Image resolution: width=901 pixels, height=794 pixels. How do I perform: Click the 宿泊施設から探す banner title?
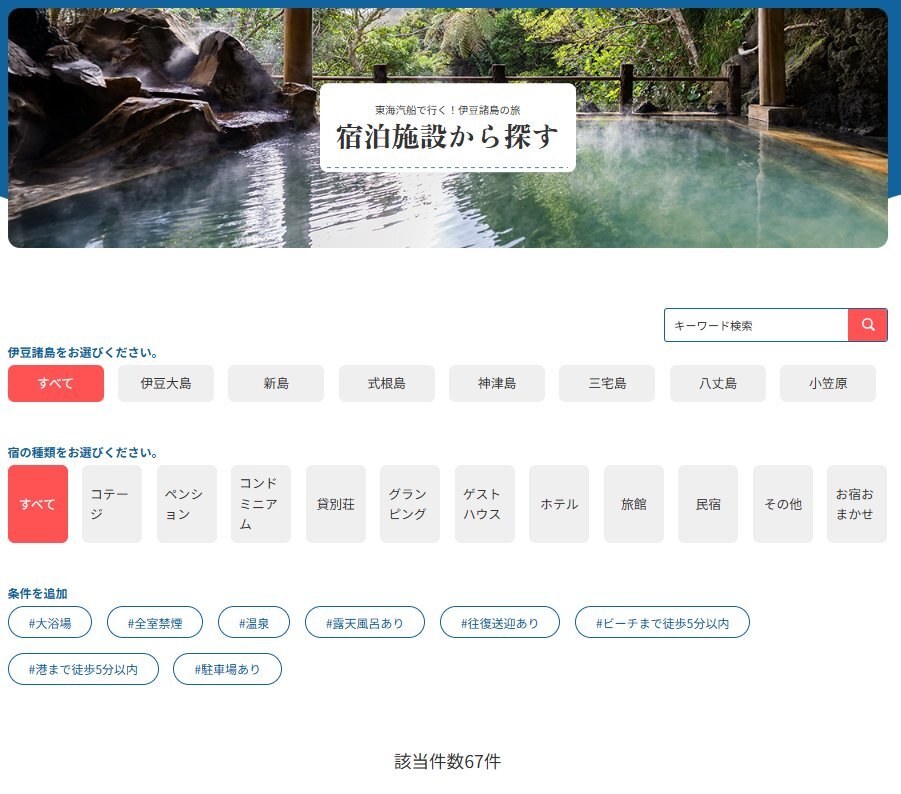[x=447, y=137]
